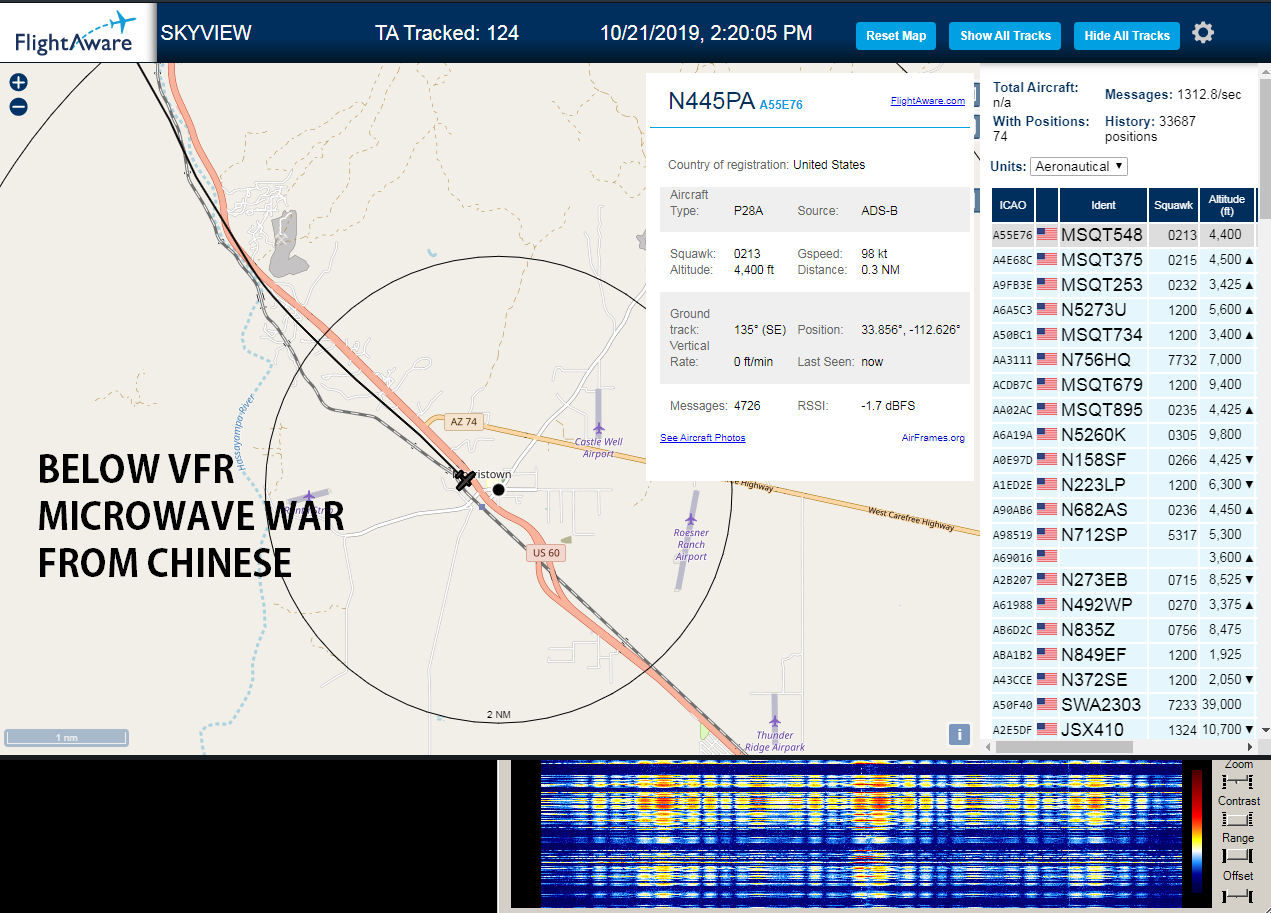Click the waterfall color scale bar
Image resolution: width=1271 pixels, height=913 pixels.
[x=1196, y=831]
